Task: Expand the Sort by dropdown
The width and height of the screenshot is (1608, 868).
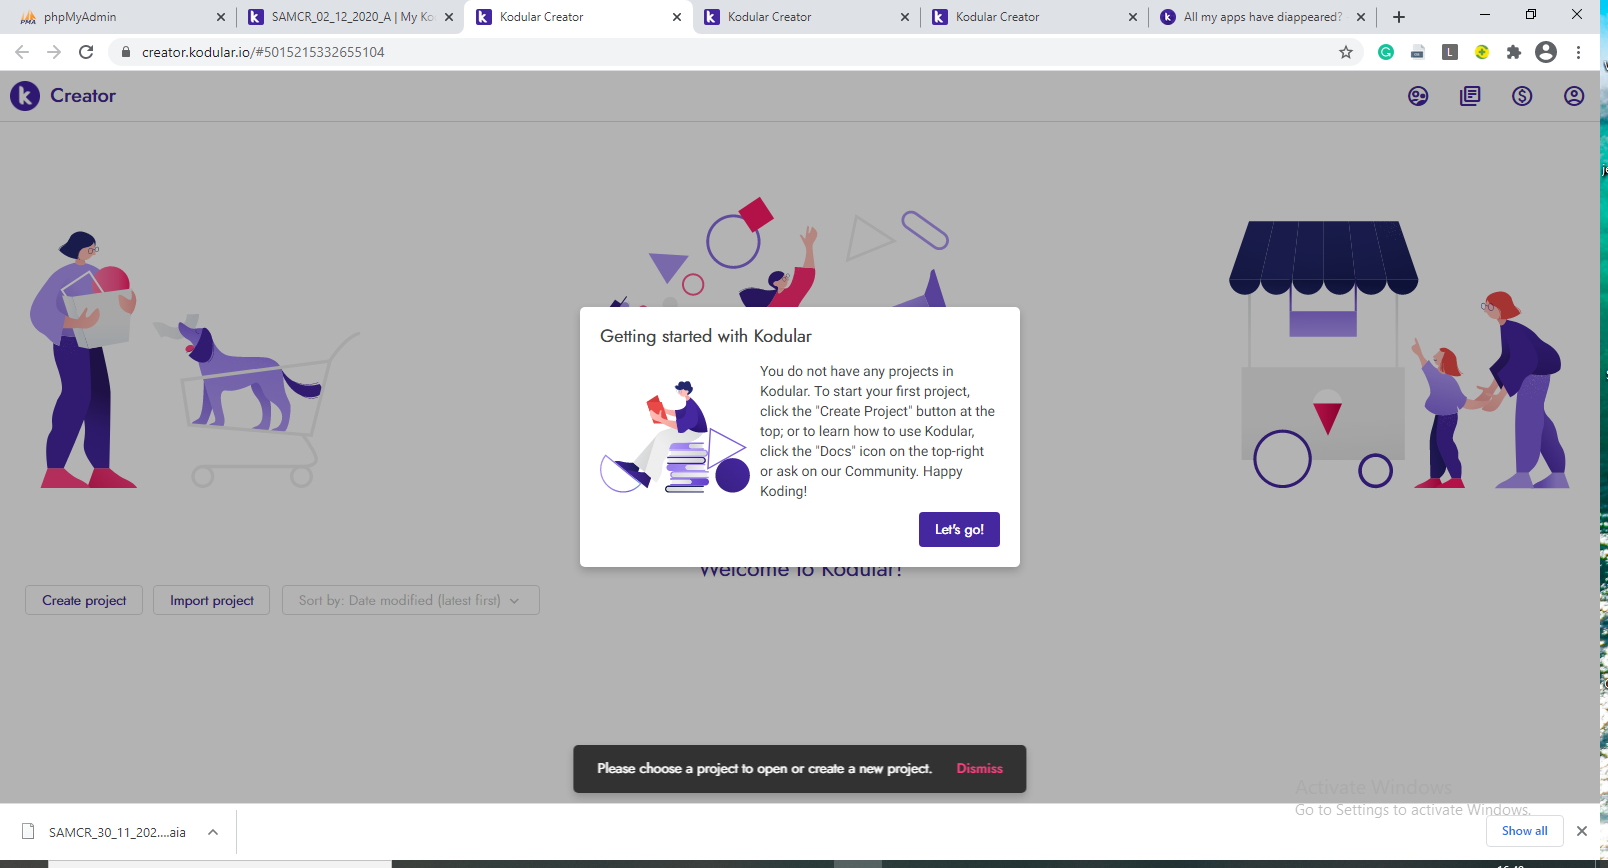Action: pyautogui.click(x=411, y=600)
